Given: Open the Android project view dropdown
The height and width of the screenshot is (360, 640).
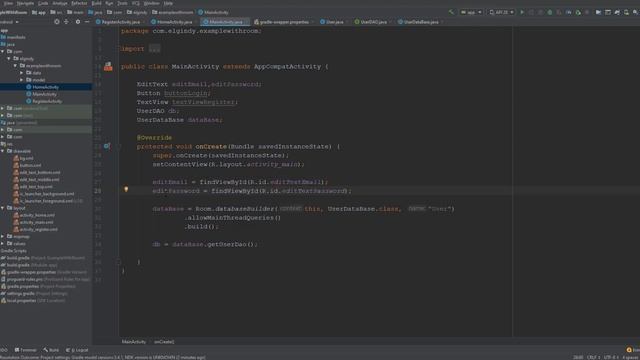Looking at the screenshot, I should pyautogui.click(x=9, y=22).
